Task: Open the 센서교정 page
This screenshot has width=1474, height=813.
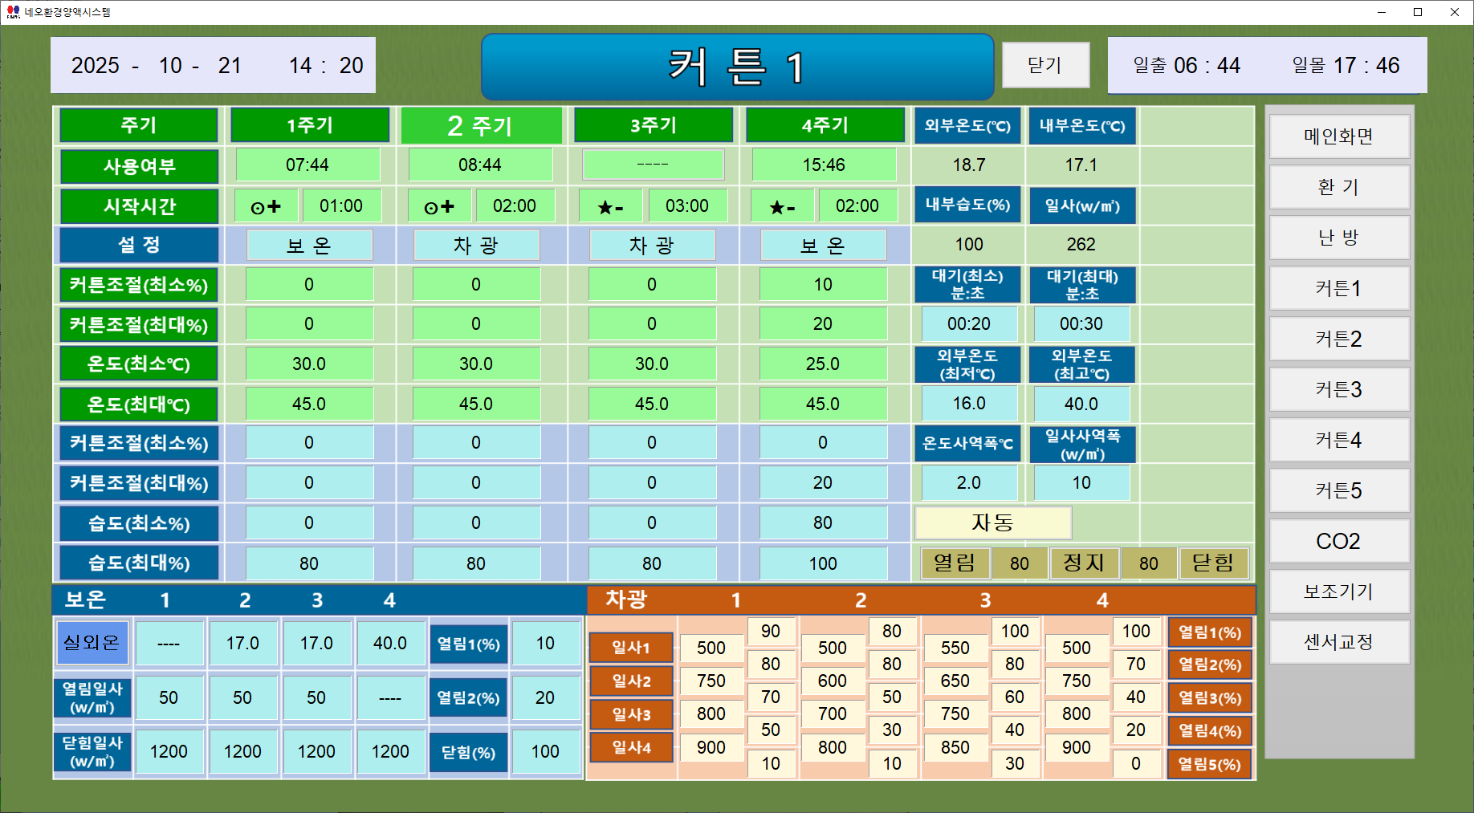Action: [x=1339, y=642]
